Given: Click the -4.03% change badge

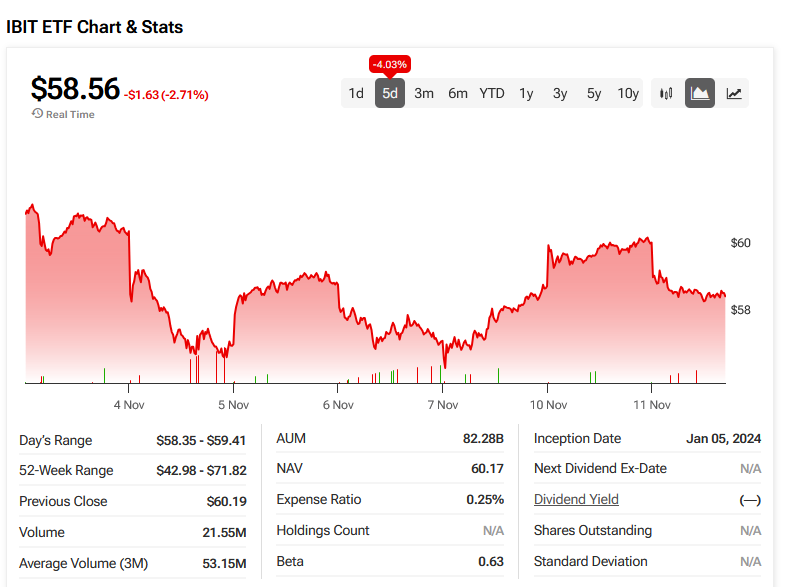Looking at the screenshot, I should 390,65.
